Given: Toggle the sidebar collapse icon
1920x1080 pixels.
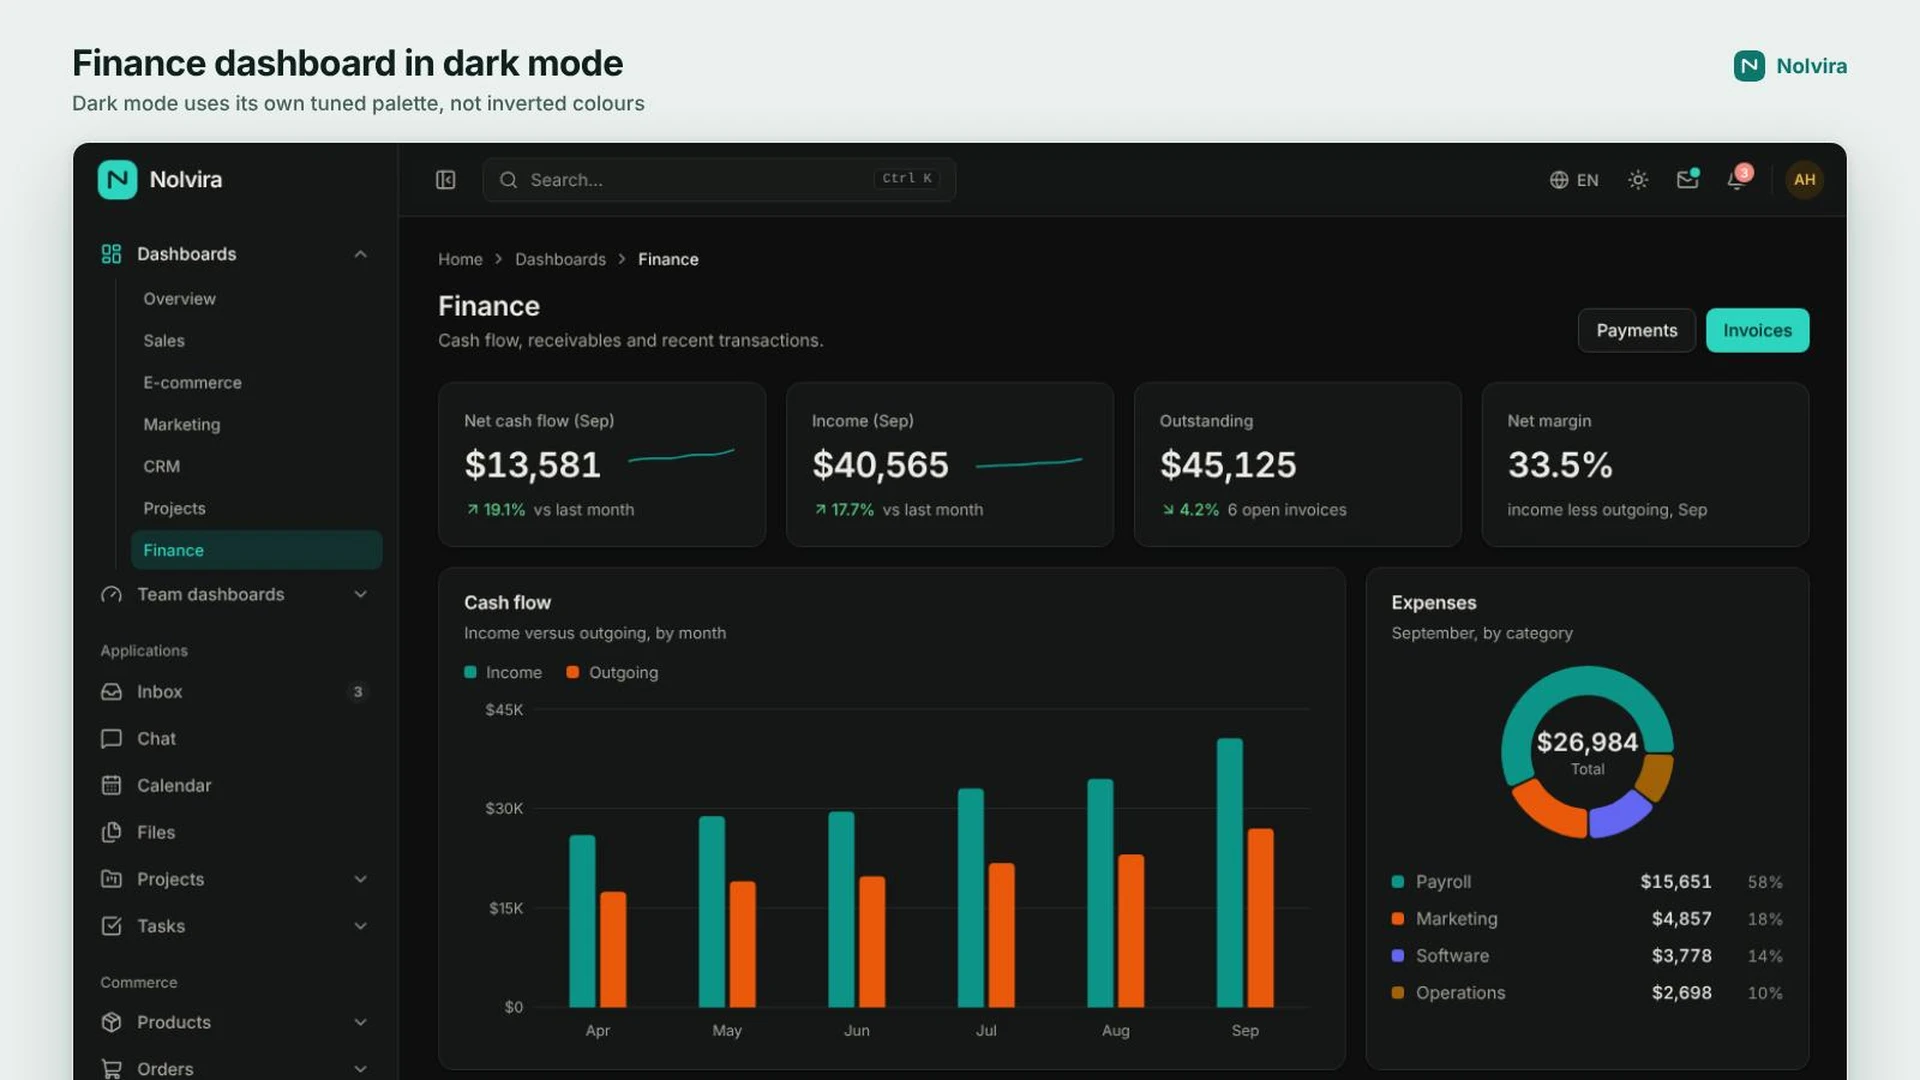Looking at the screenshot, I should (445, 180).
